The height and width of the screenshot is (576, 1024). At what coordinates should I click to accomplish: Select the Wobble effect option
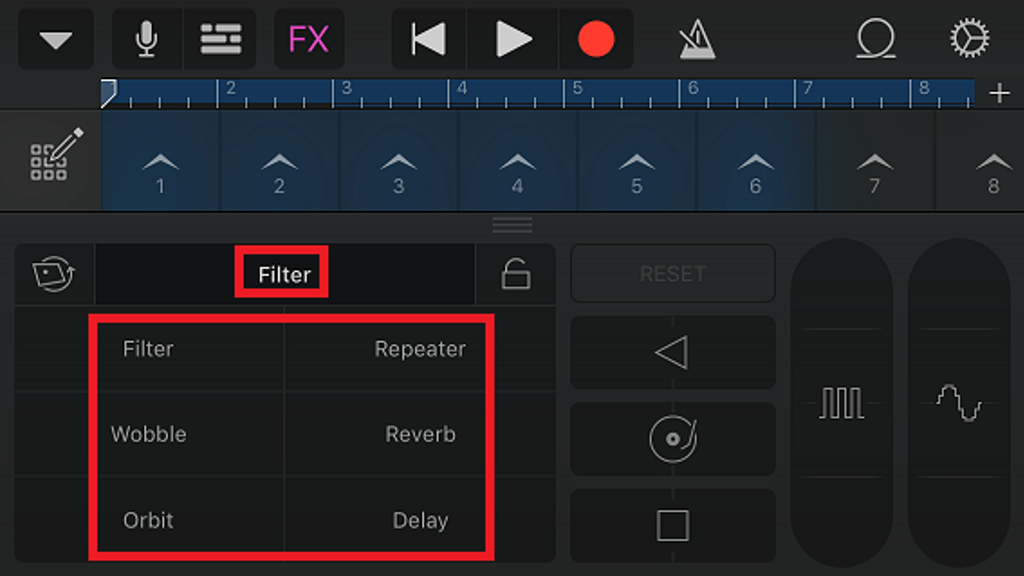(149, 434)
